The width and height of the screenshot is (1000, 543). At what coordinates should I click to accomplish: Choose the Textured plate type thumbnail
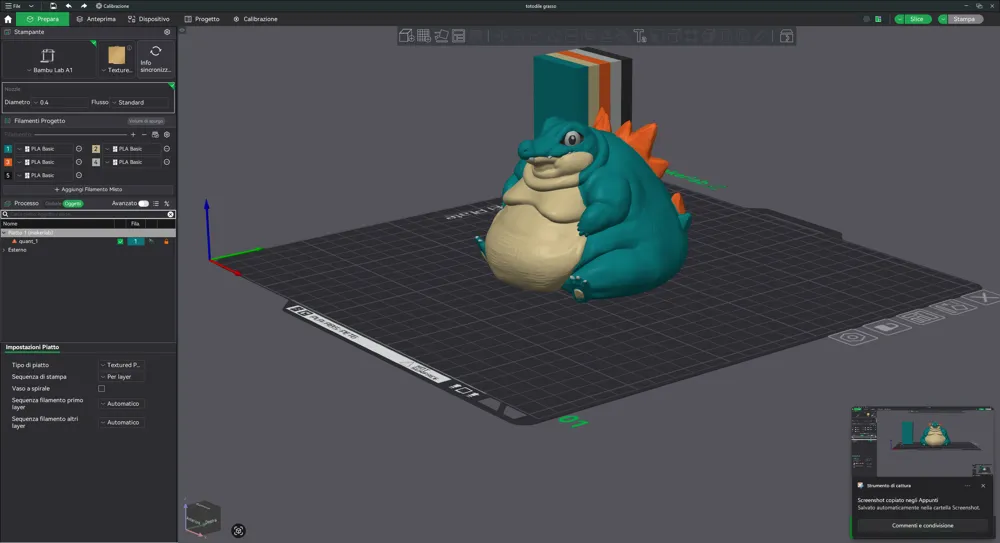[x=117, y=56]
